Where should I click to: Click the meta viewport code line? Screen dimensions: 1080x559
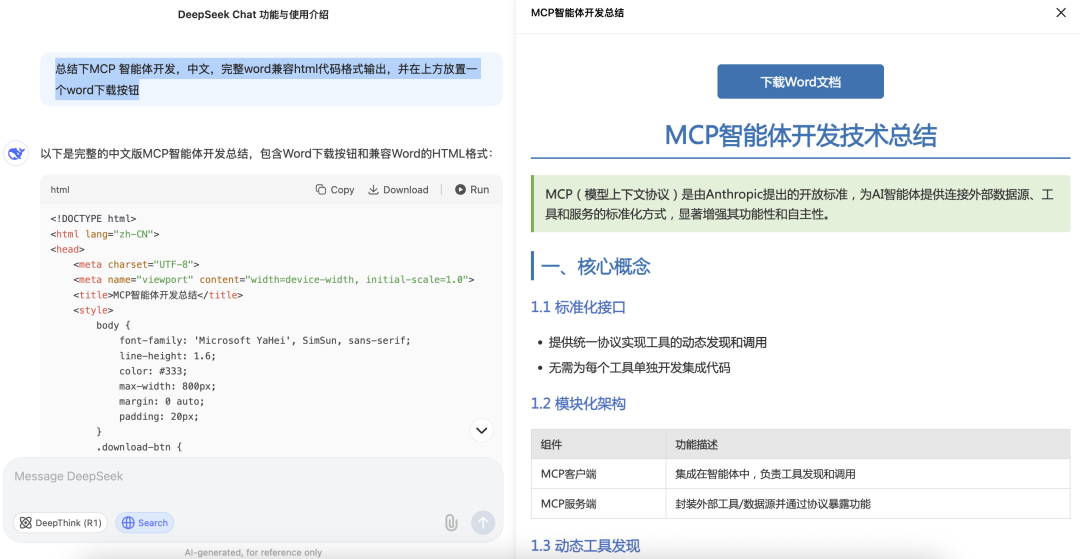274,280
